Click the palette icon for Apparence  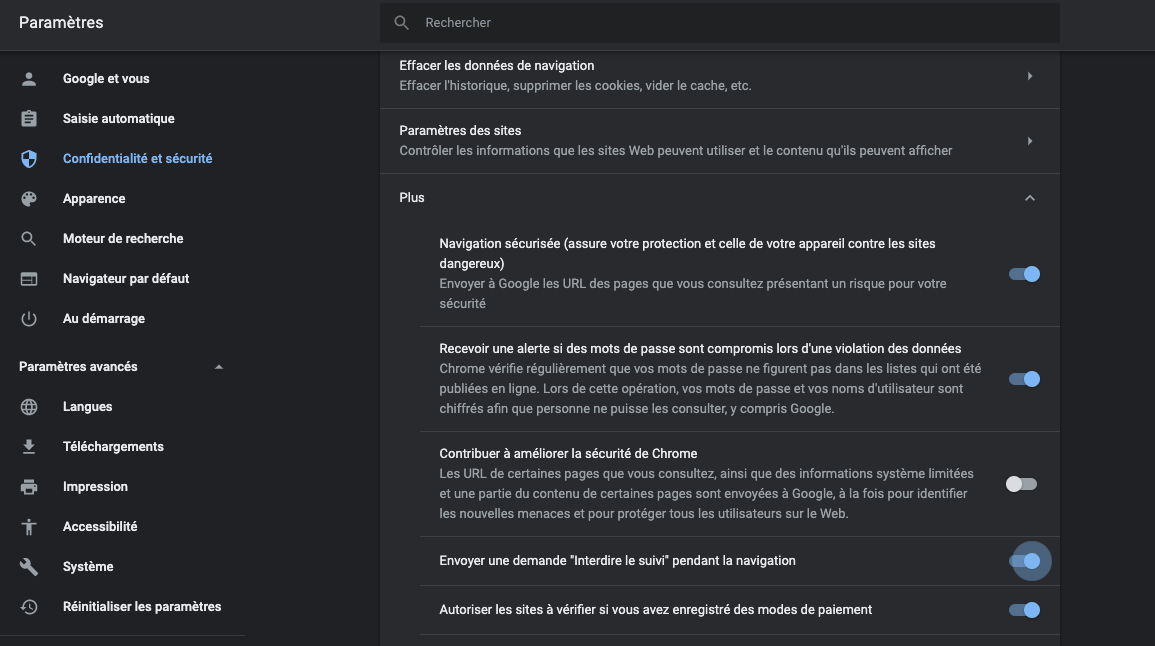(x=29, y=199)
